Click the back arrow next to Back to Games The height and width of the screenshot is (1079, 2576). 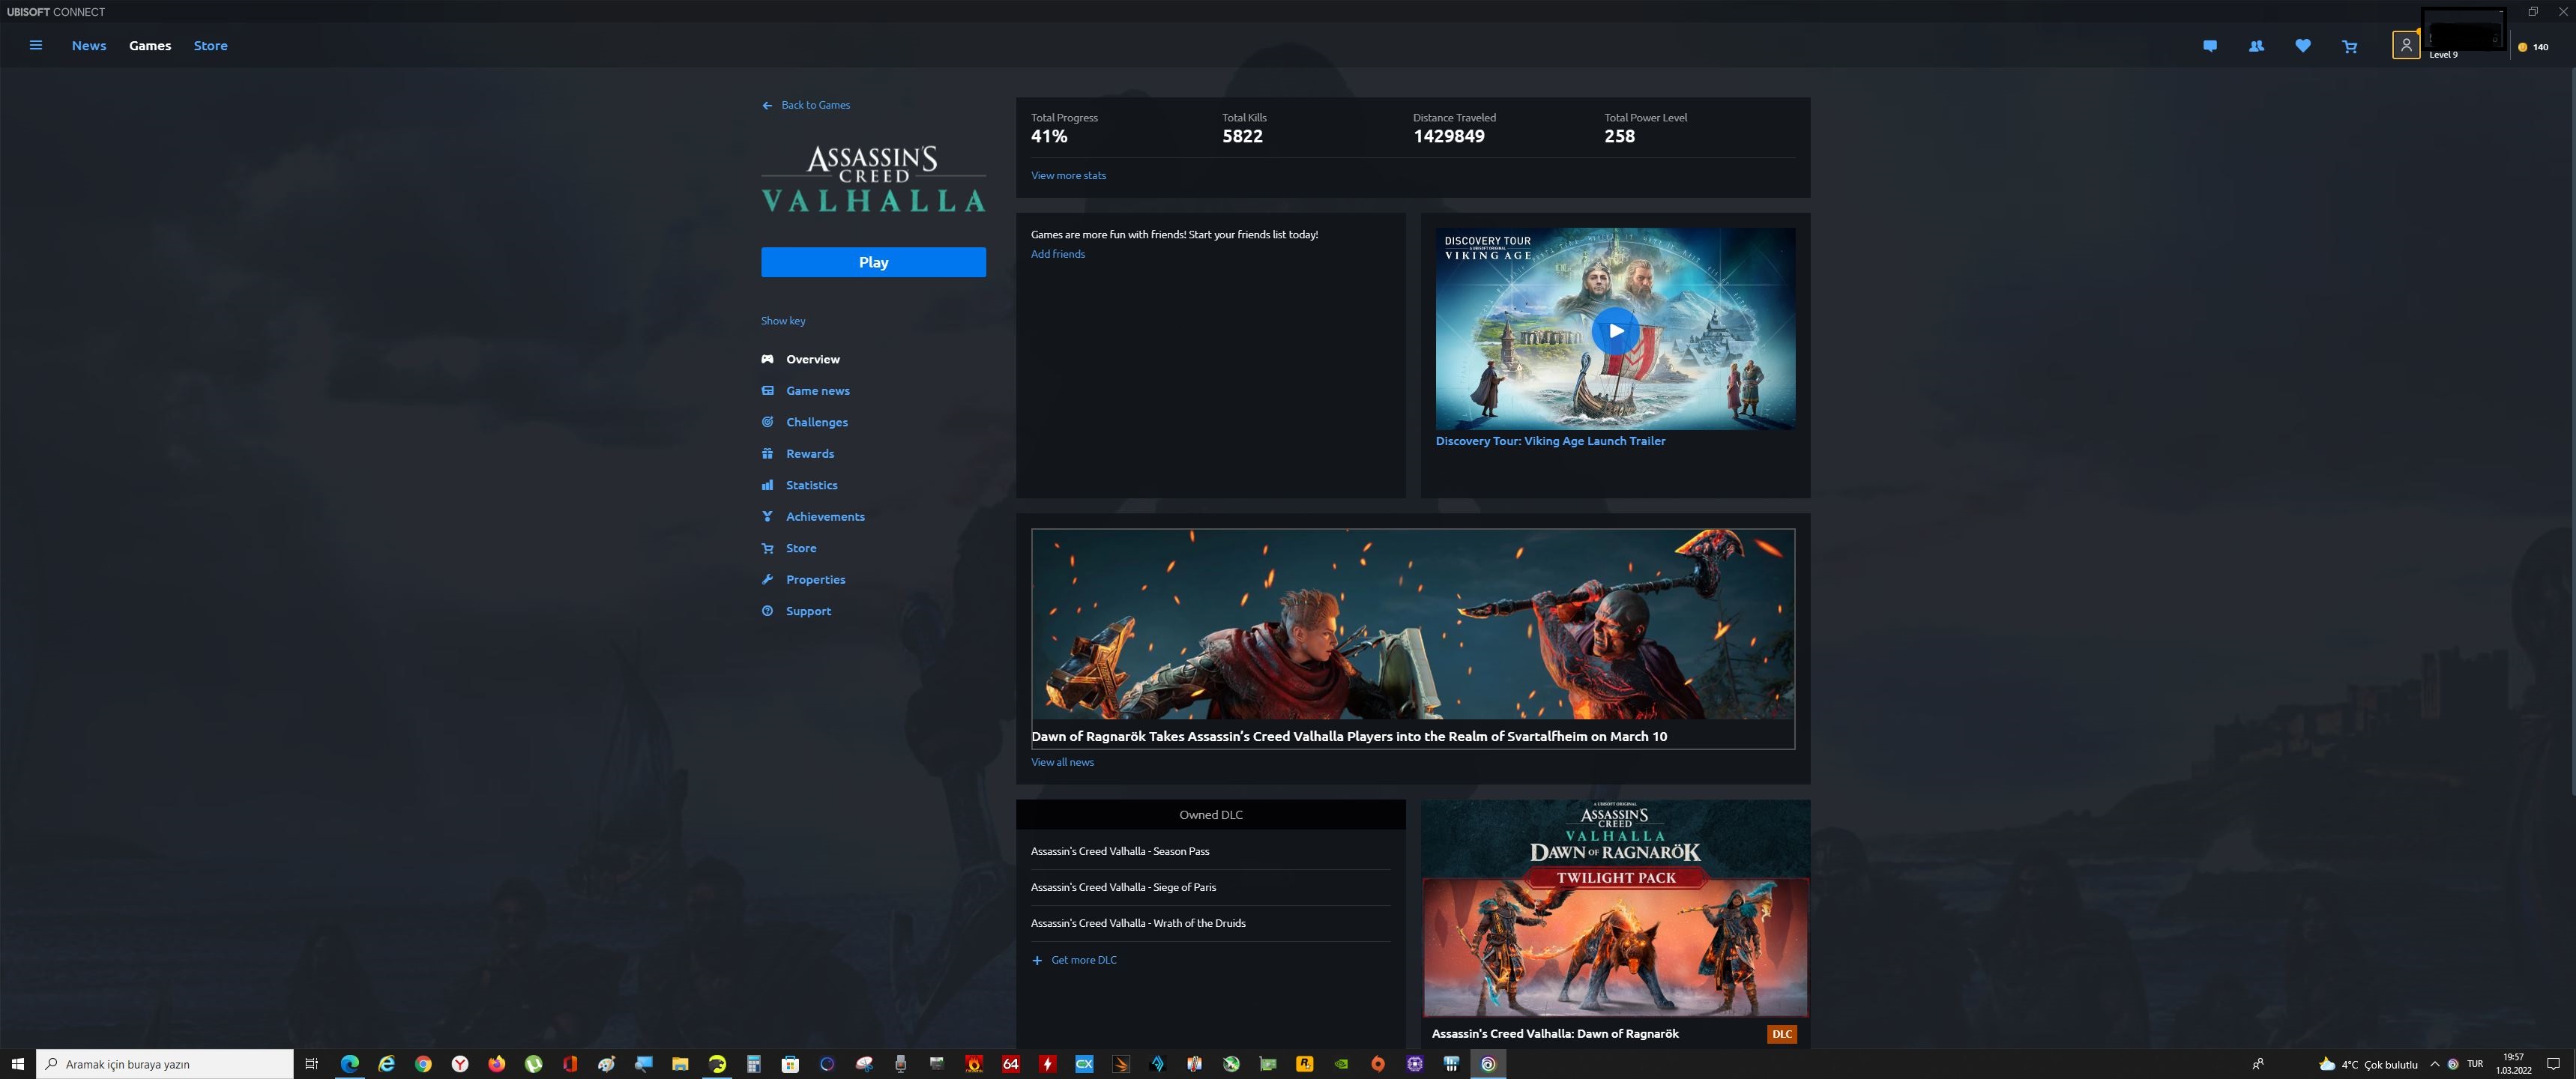click(x=767, y=105)
